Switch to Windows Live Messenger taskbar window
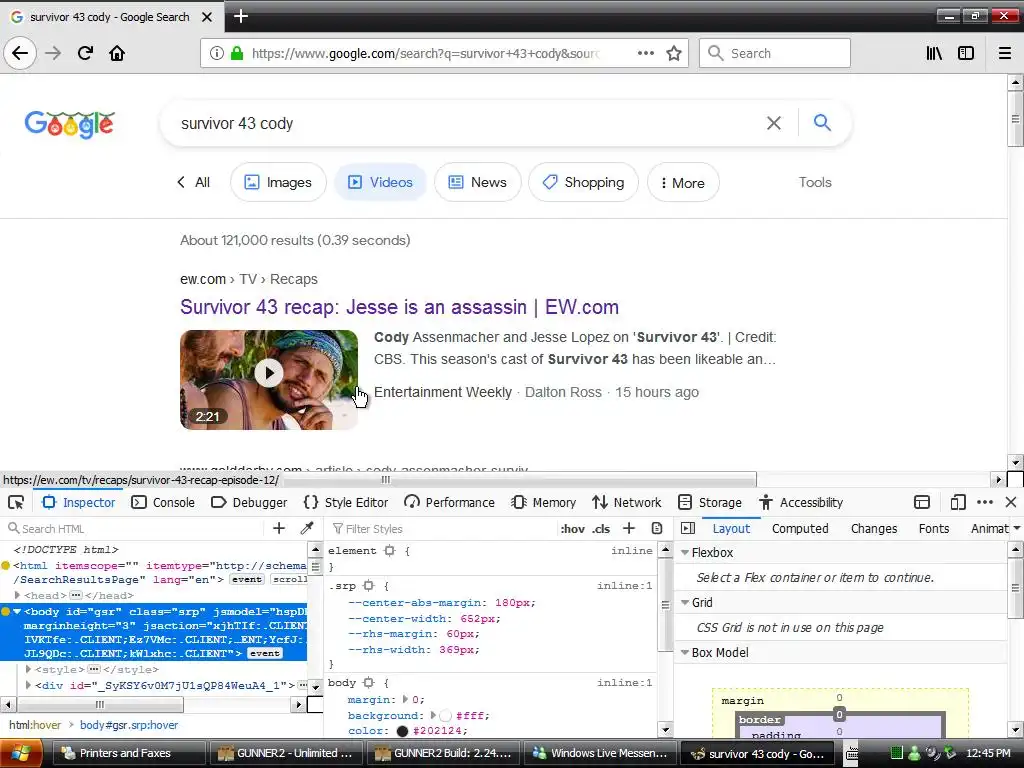1024x768 pixels. click(x=600, y=753)
